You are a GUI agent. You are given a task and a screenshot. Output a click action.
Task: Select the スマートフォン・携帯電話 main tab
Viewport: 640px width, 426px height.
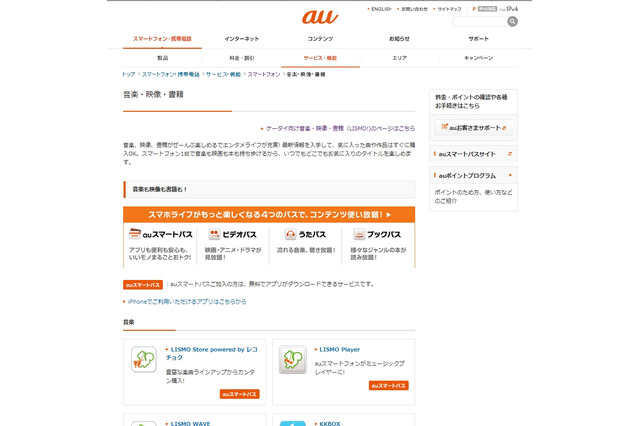(x=162, y=39)
